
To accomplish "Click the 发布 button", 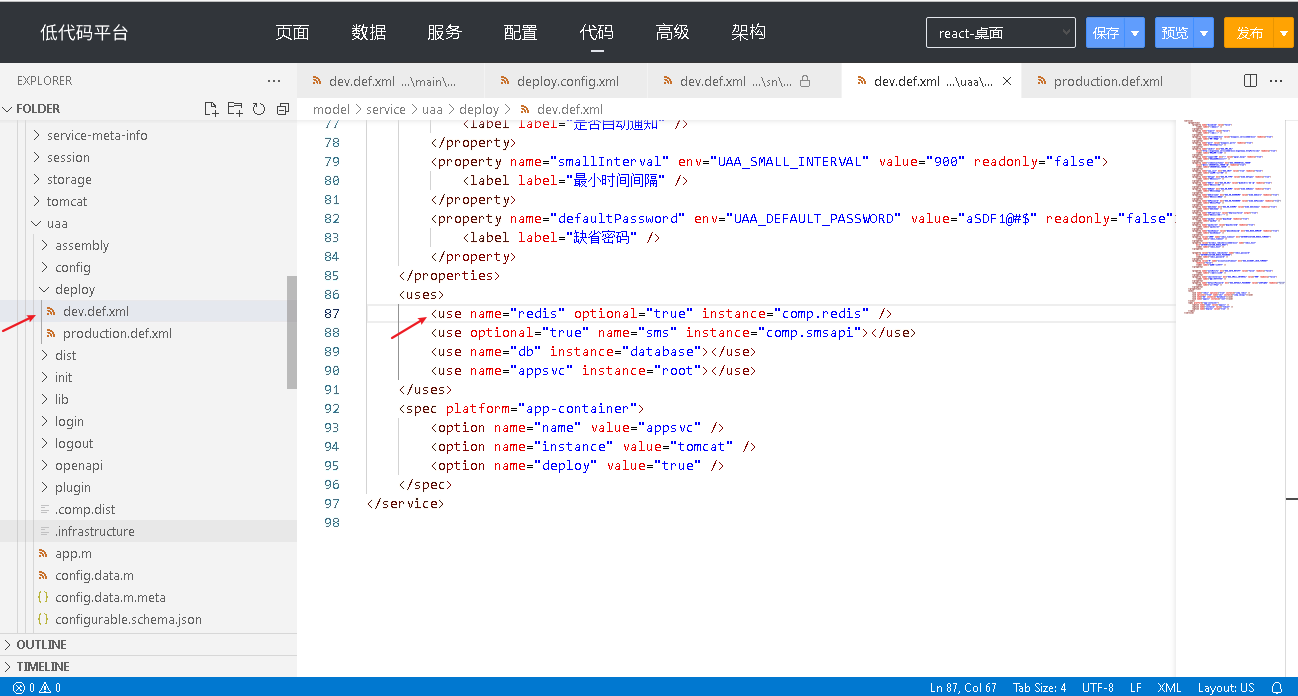I will coord(1250,33).
